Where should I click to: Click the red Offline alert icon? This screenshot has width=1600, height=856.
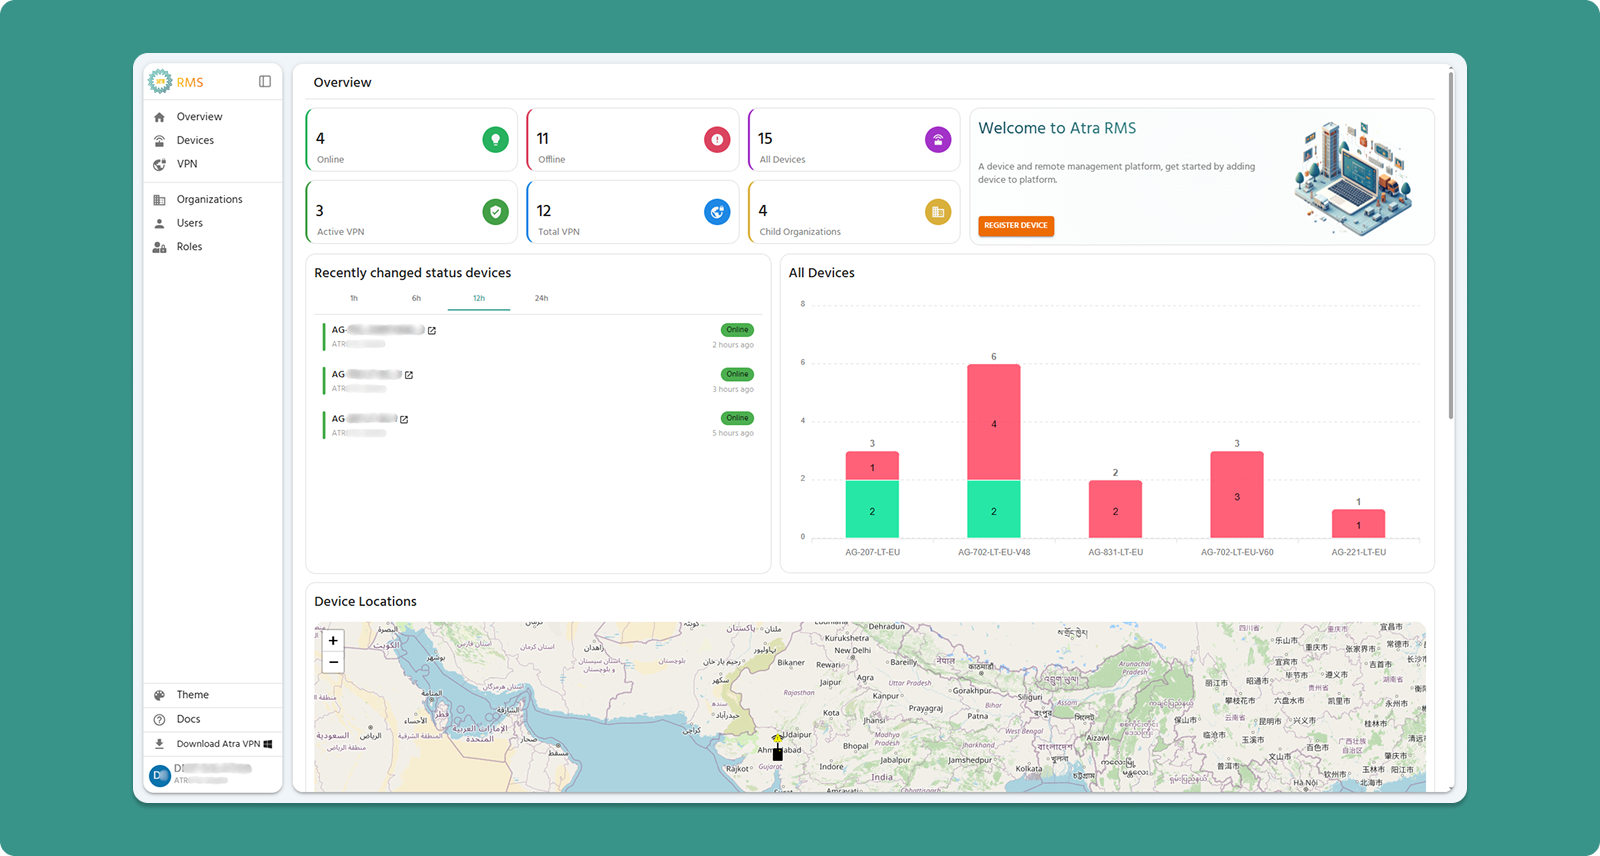[717, 140]
